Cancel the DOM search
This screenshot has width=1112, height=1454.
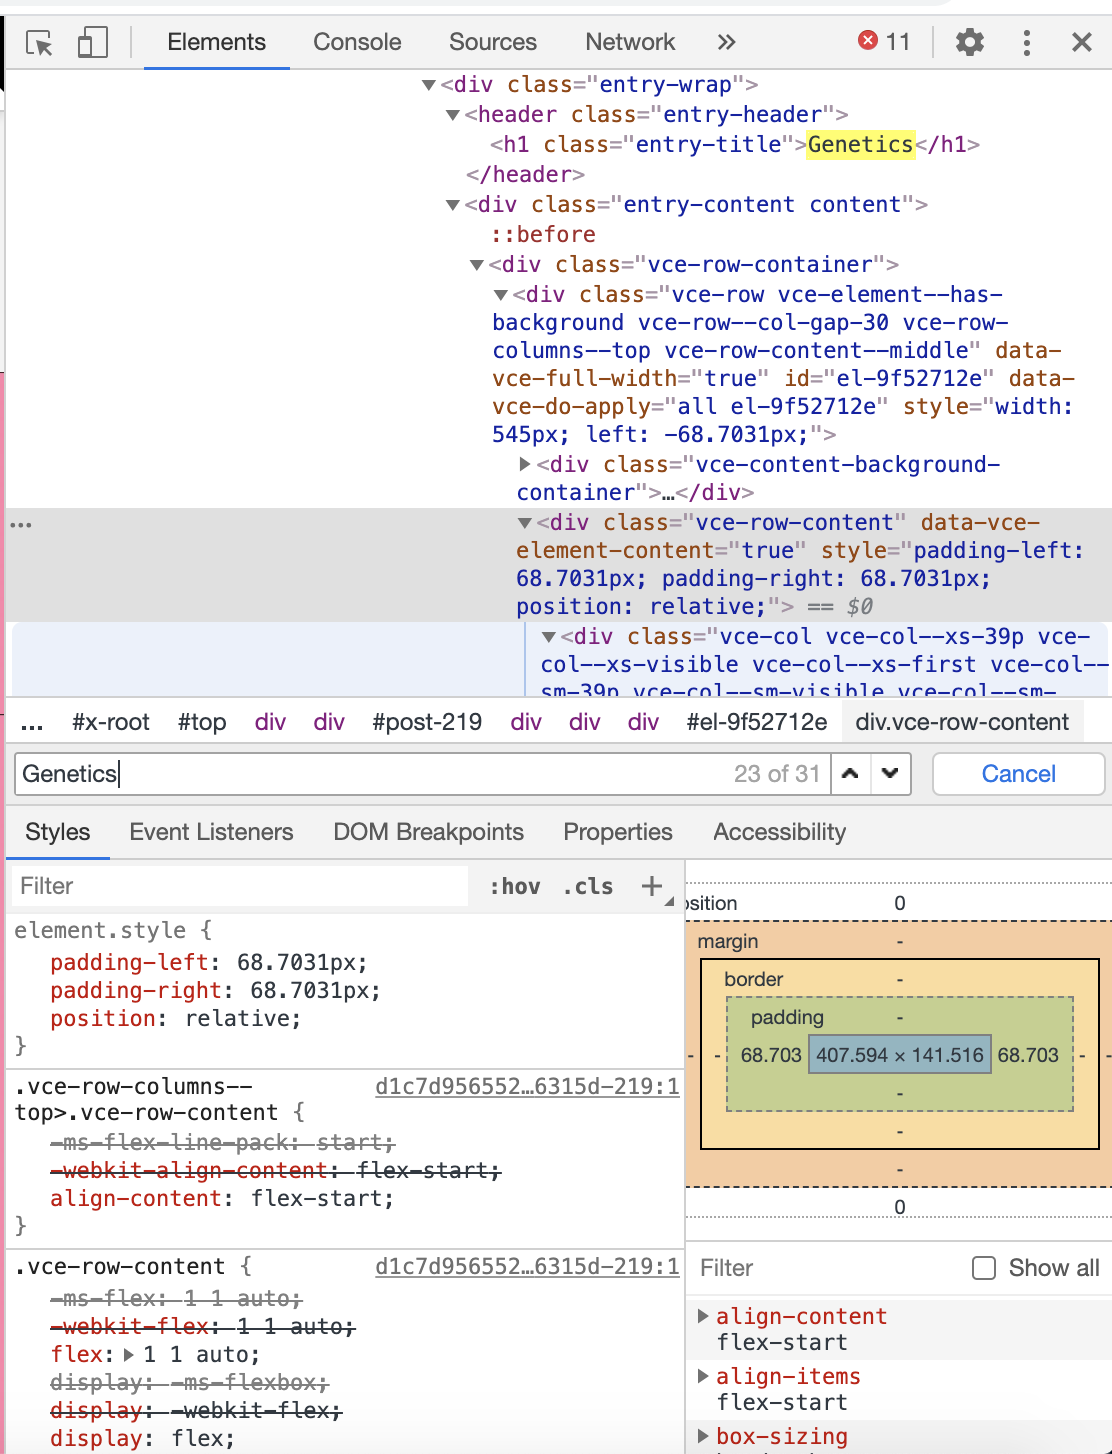pos(1018,774)
